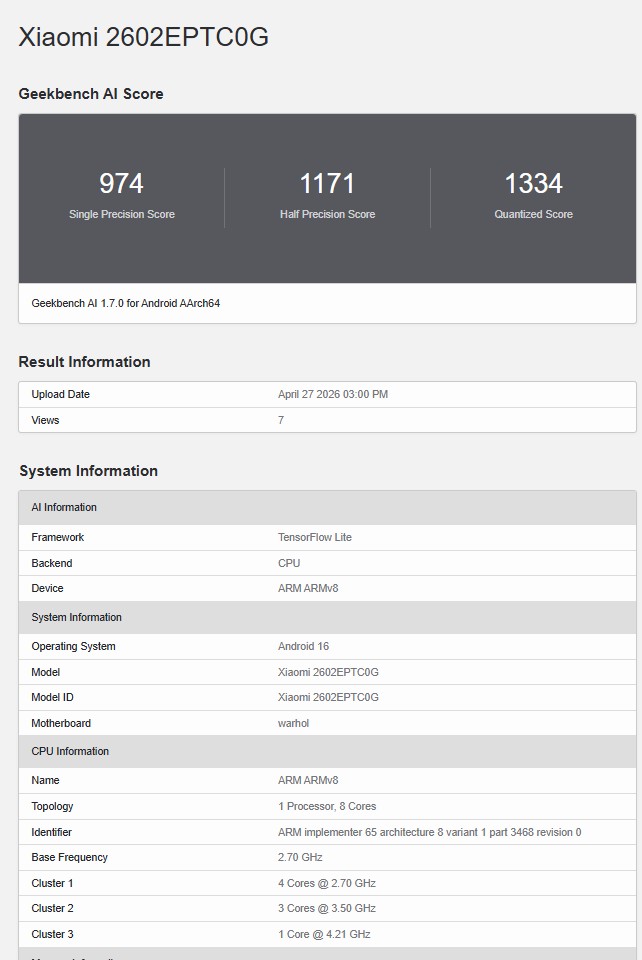Click the AI Information table header
This screenshot has height=960, width=642.
64,507
